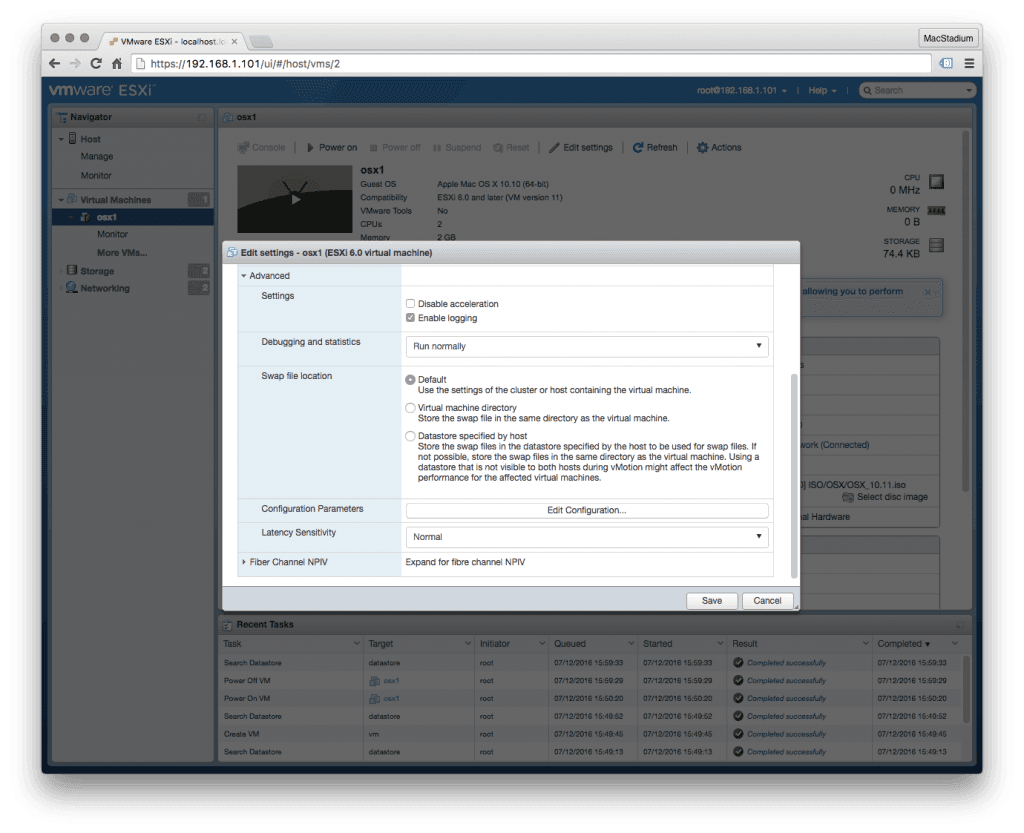Refresh the osx1 VM view
This screenshot has width=1024, height=833.
click(x=655, y=147)
